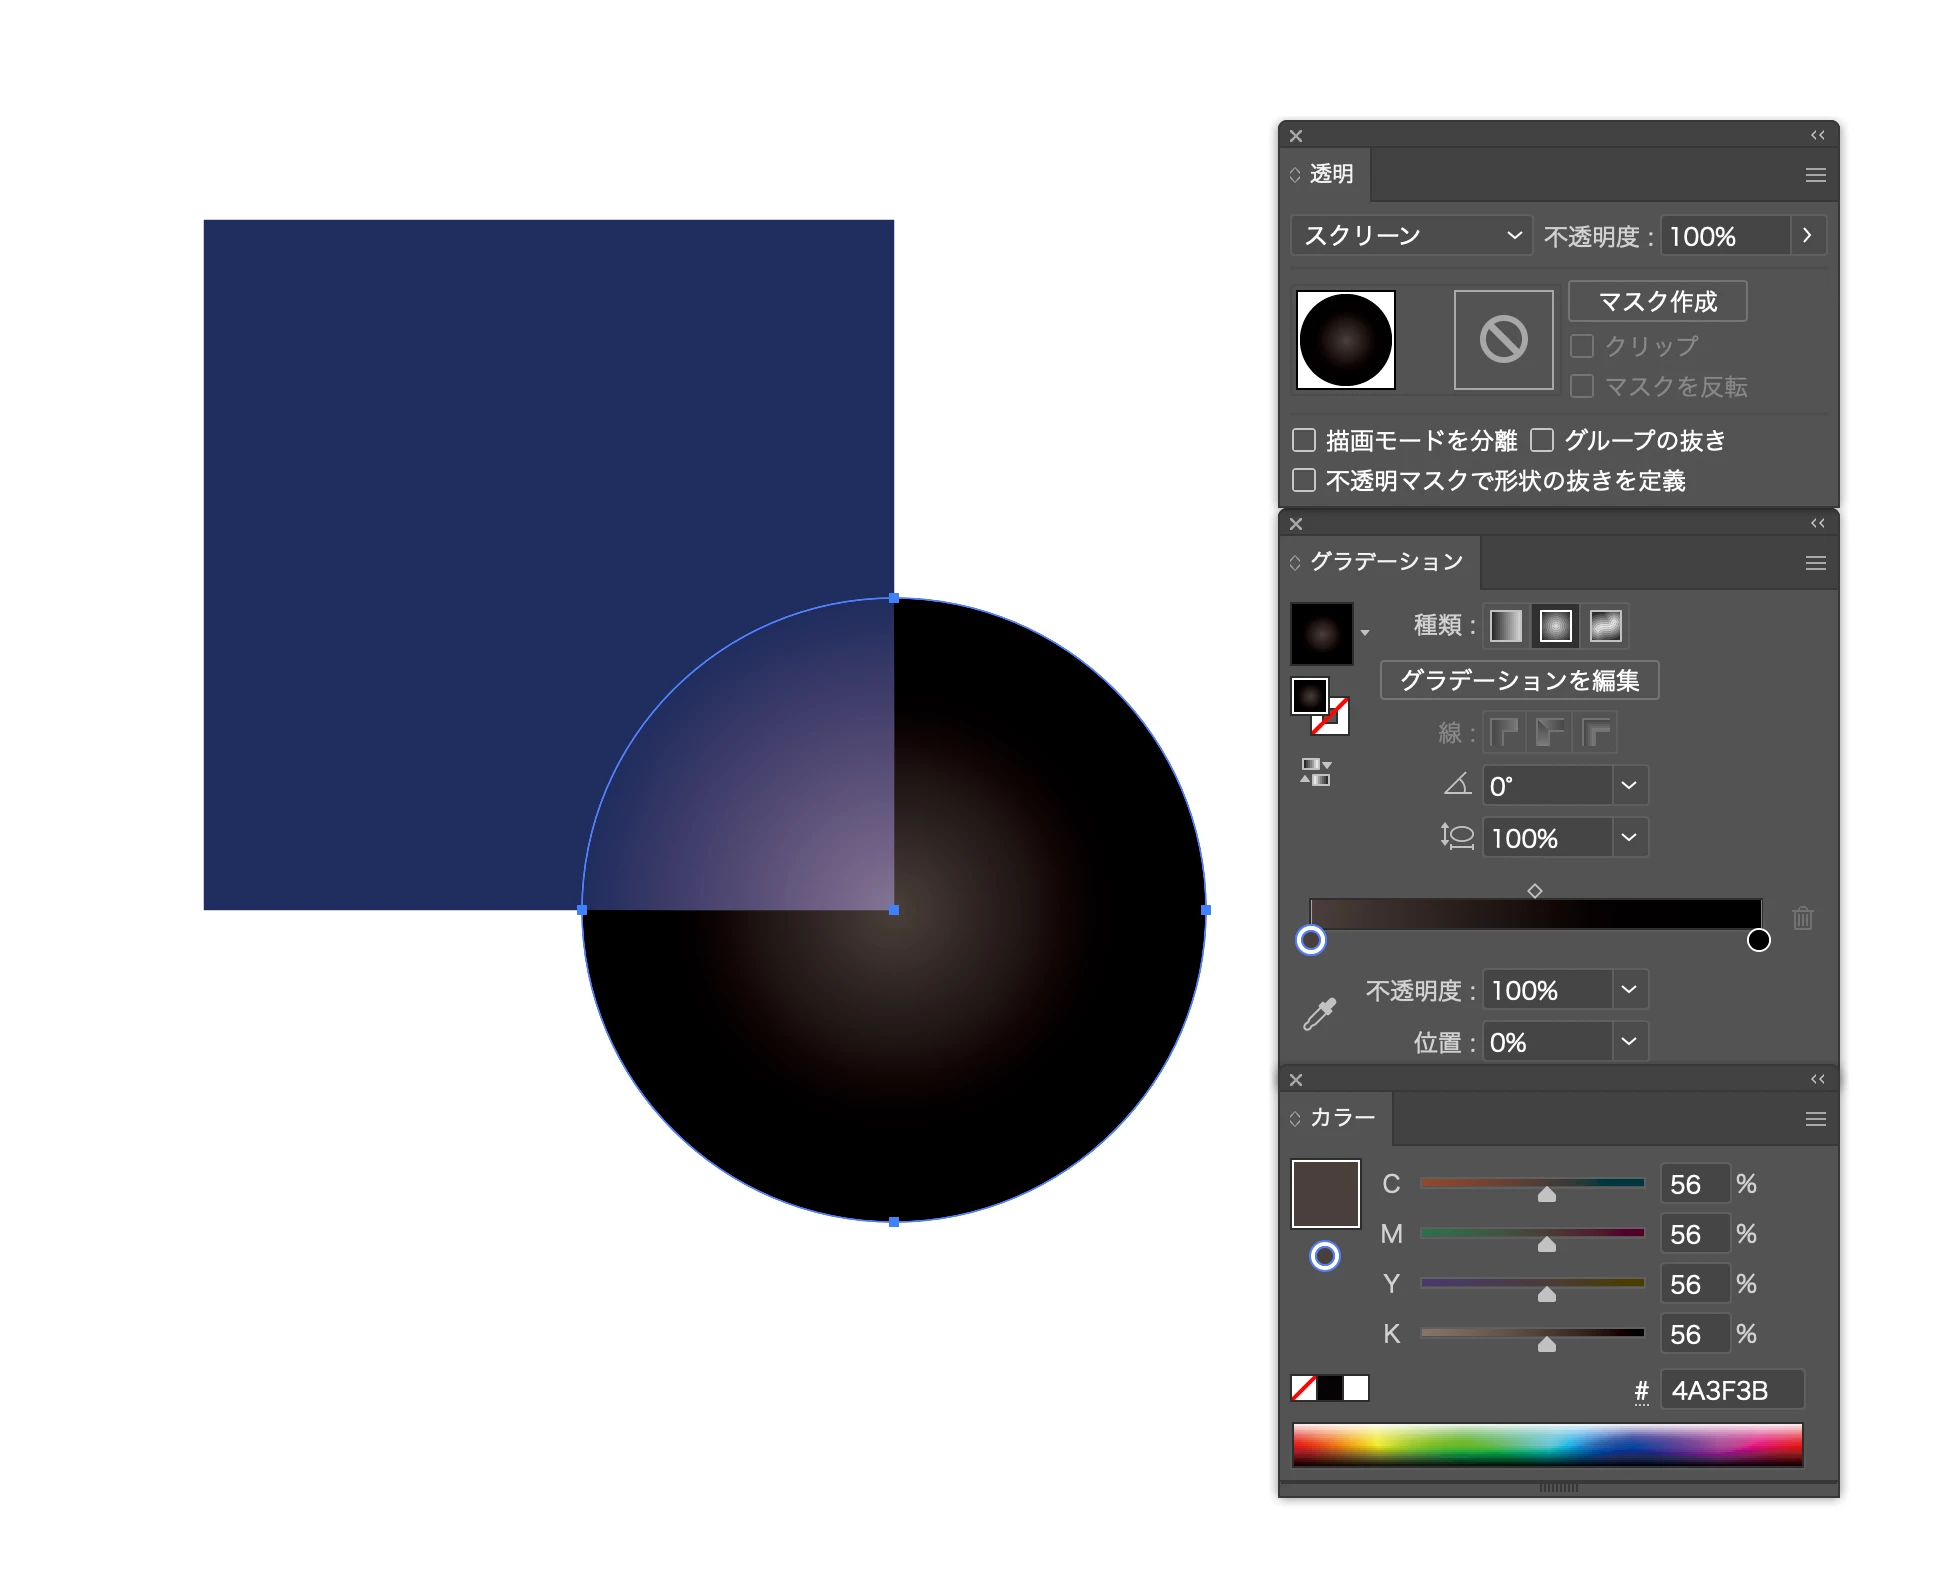Open the カラー panel options menu
Screen dimensions: 1950x1594
pyautogui.click(x=1816, y=1119)
